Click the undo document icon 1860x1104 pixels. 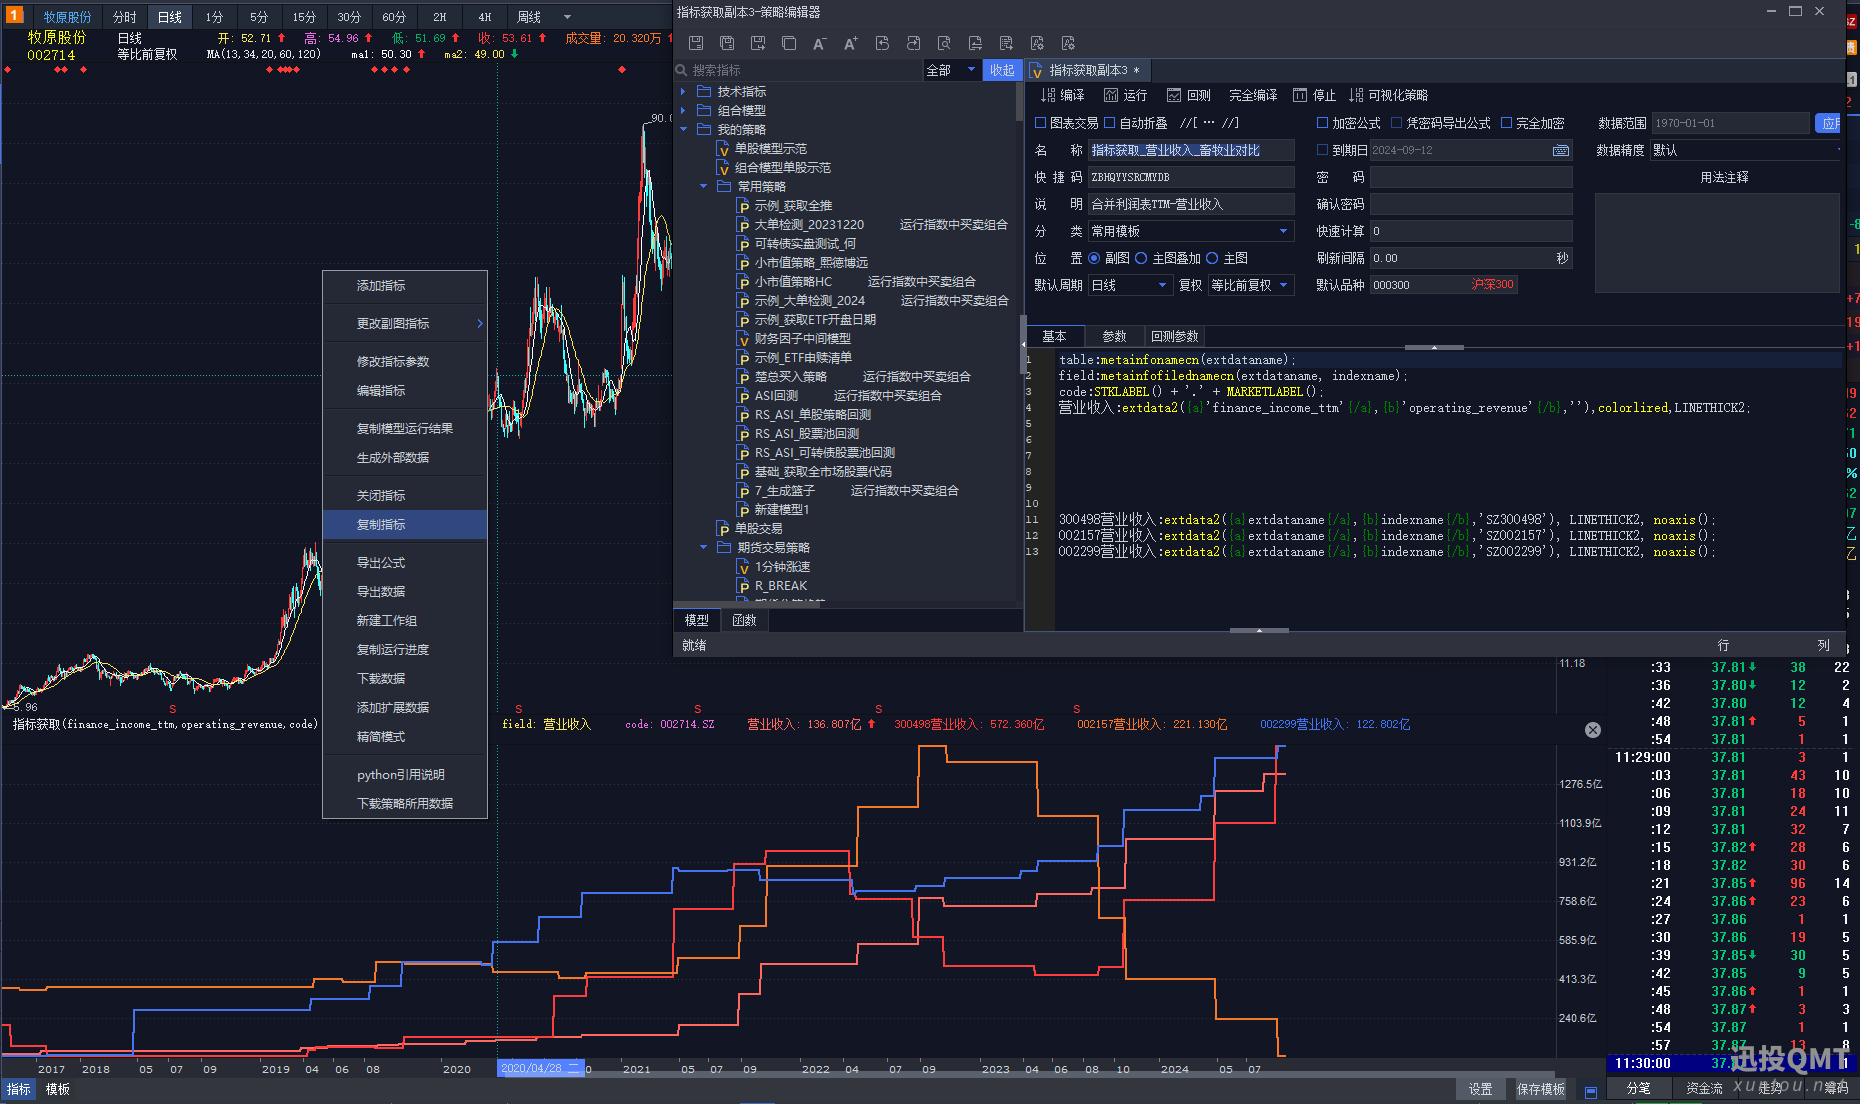(x=882, y=43)
